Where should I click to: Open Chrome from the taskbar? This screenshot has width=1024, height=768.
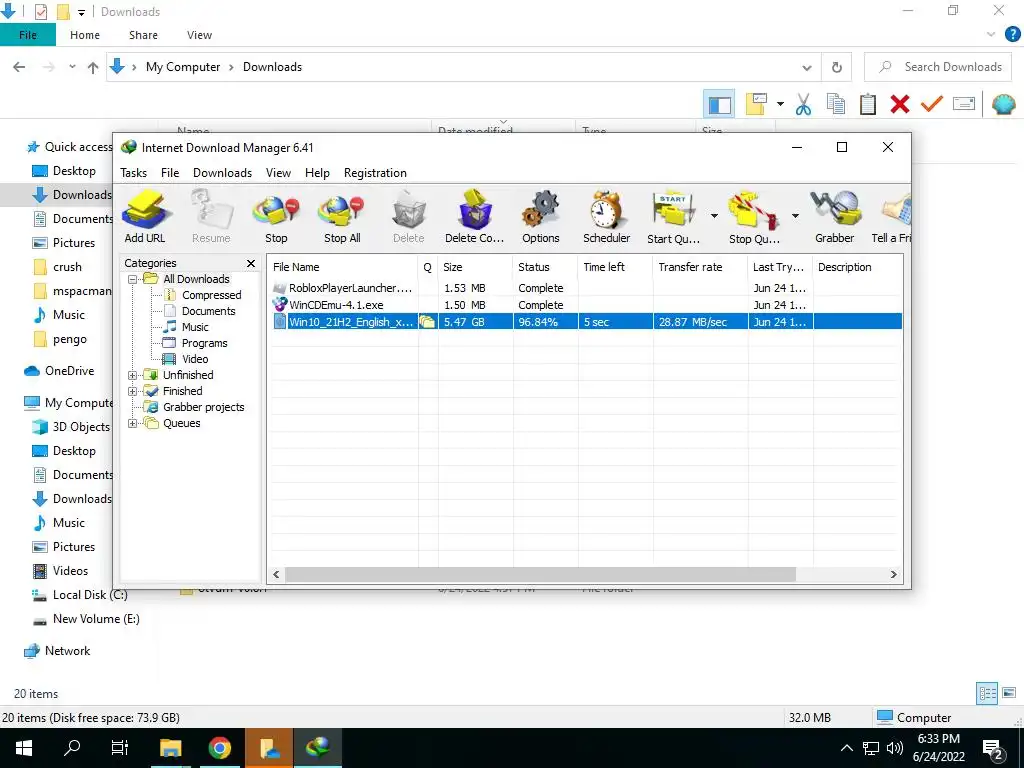point(219,748)
